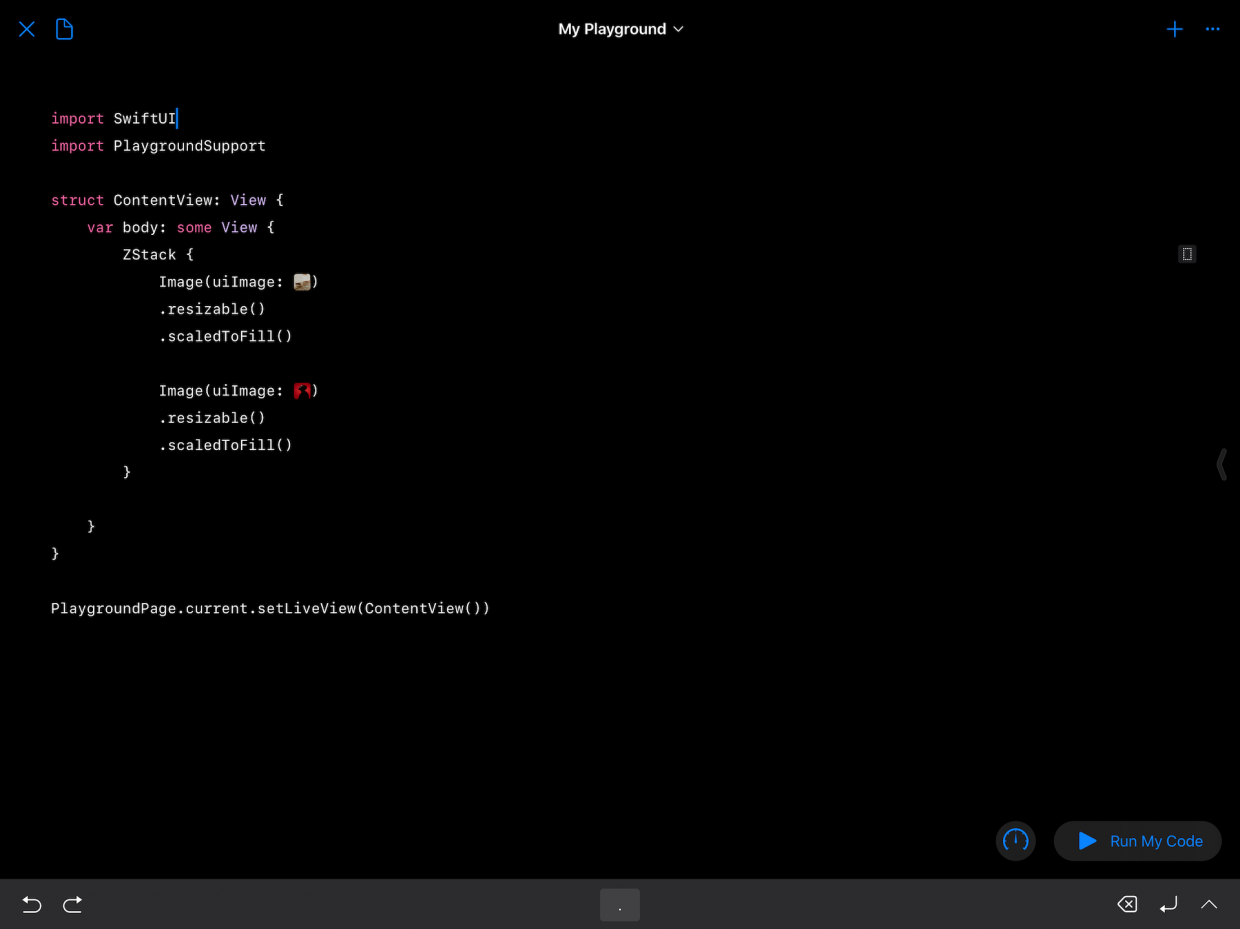
Task: Open the speedometer execution speed control
Action: [x=1015, y=841]
